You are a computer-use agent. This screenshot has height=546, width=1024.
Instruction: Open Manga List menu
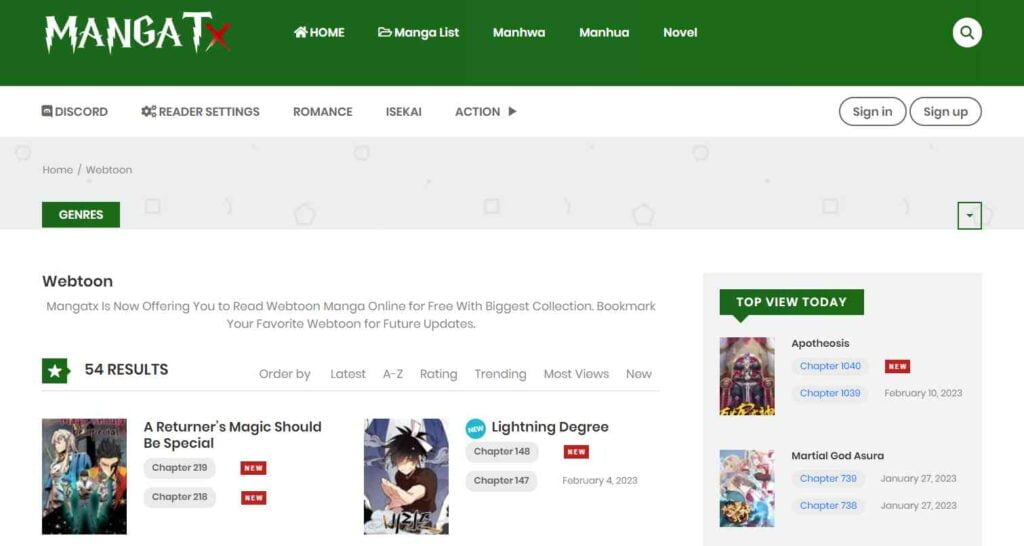tap(419, 33)
